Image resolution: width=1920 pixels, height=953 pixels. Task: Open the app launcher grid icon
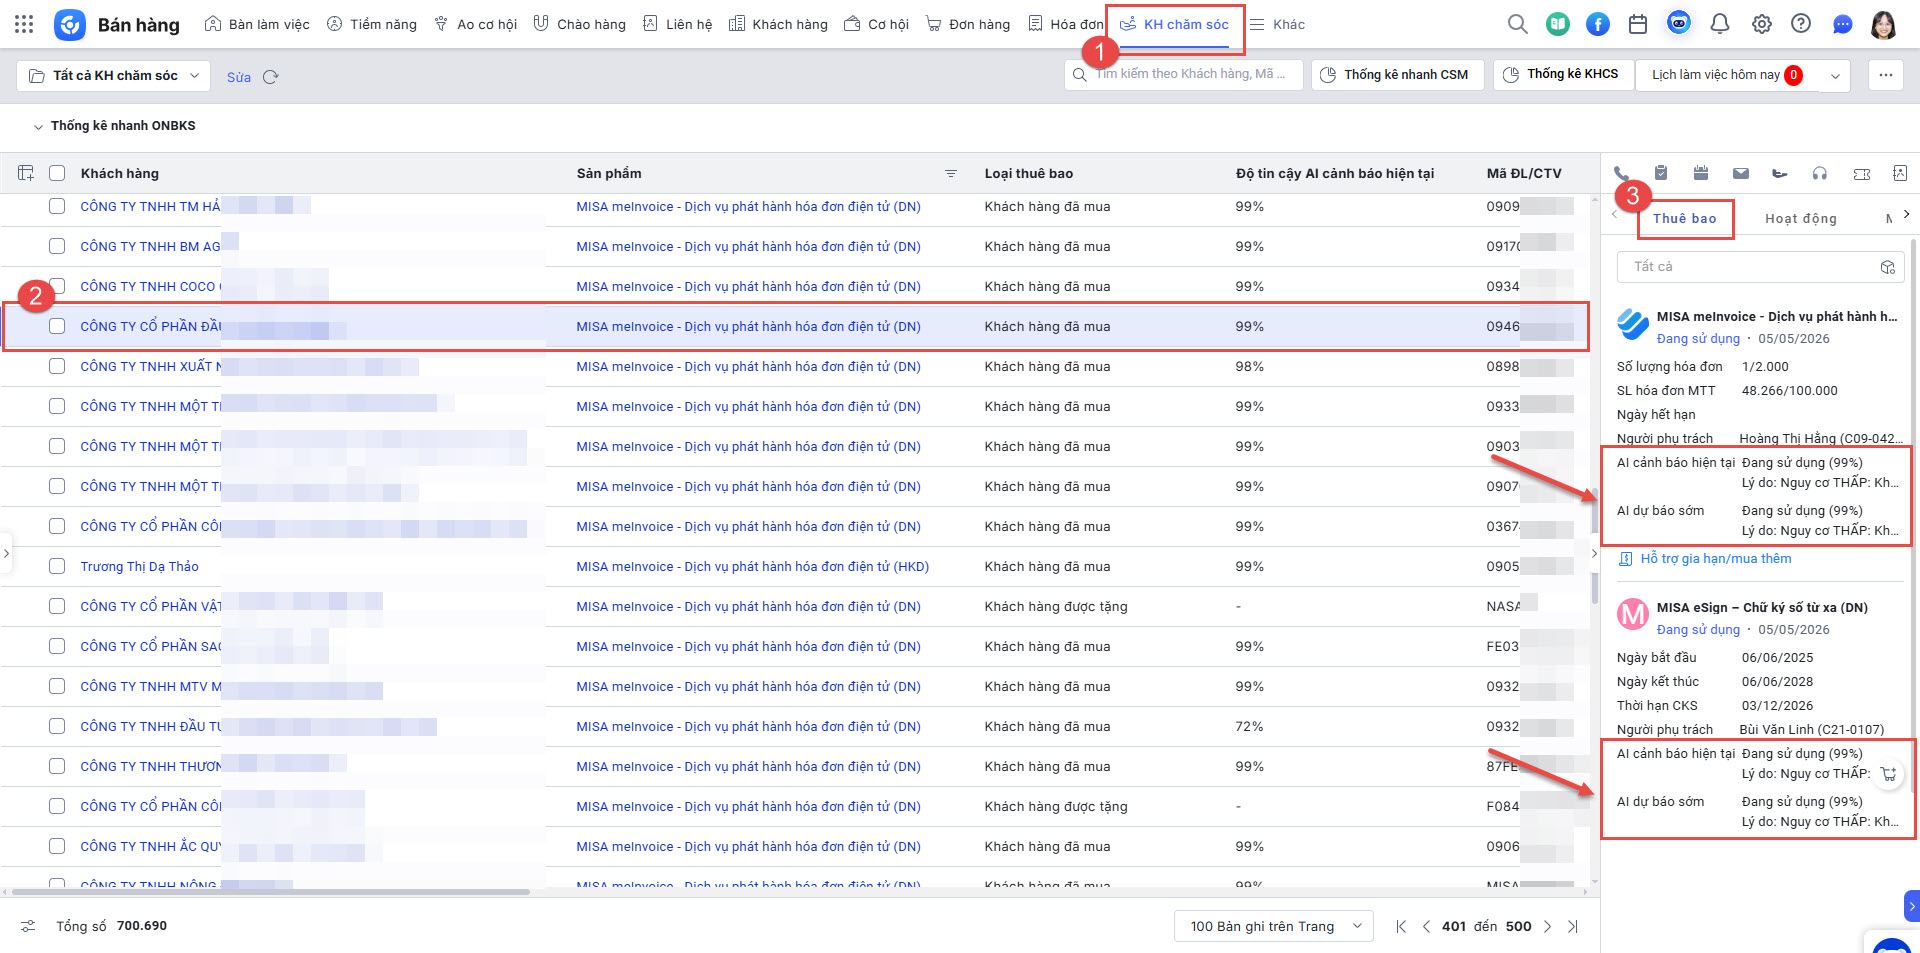[24, 24]
